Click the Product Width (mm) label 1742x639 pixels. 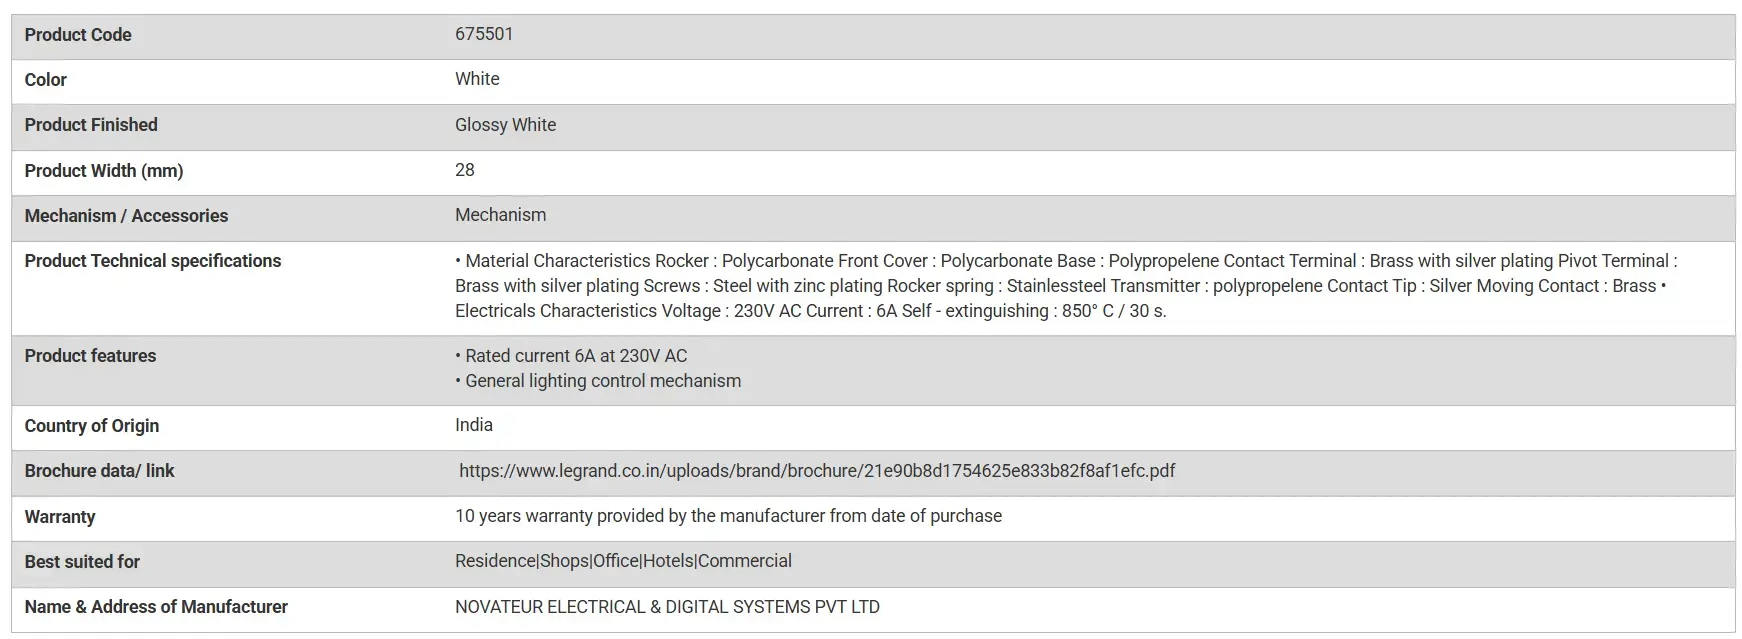(x=104, y=171)
